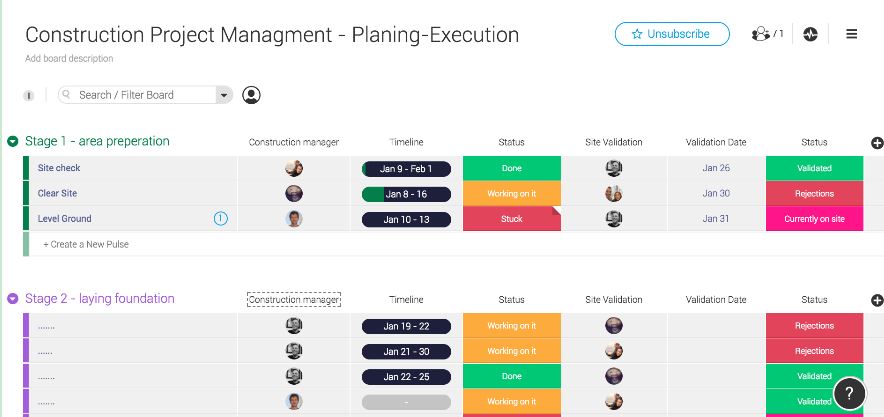Click Create a New Pulse row

click(x=86, y=244)
